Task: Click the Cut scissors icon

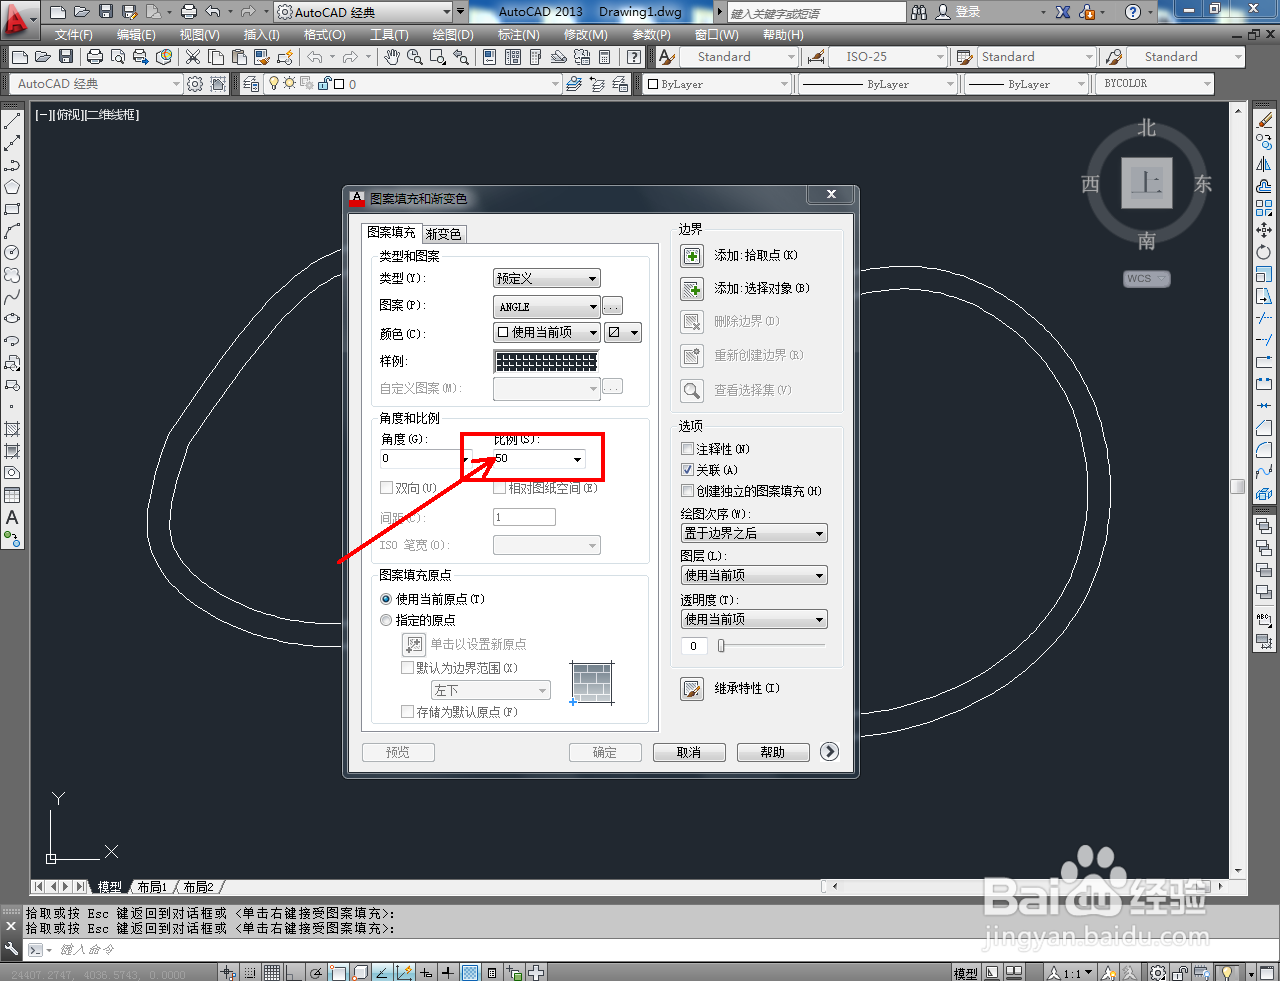Action: pyautogui.click(x=193, y=57)
